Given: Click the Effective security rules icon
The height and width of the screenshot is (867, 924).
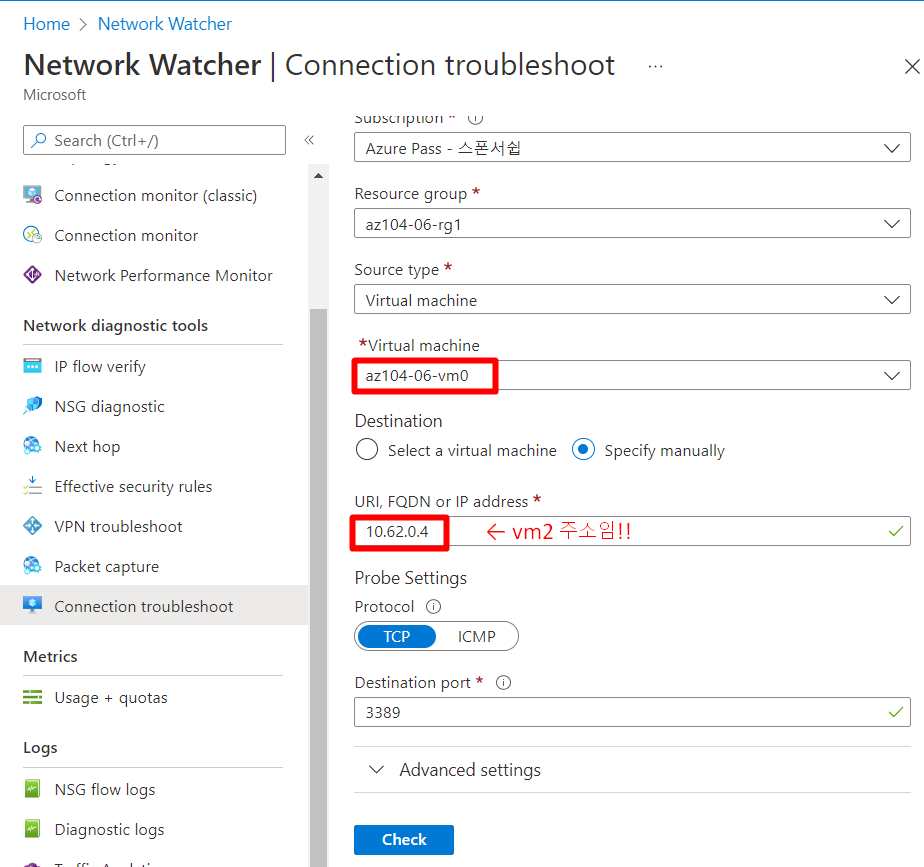Looking at the screenshot, I should [32, 486].
